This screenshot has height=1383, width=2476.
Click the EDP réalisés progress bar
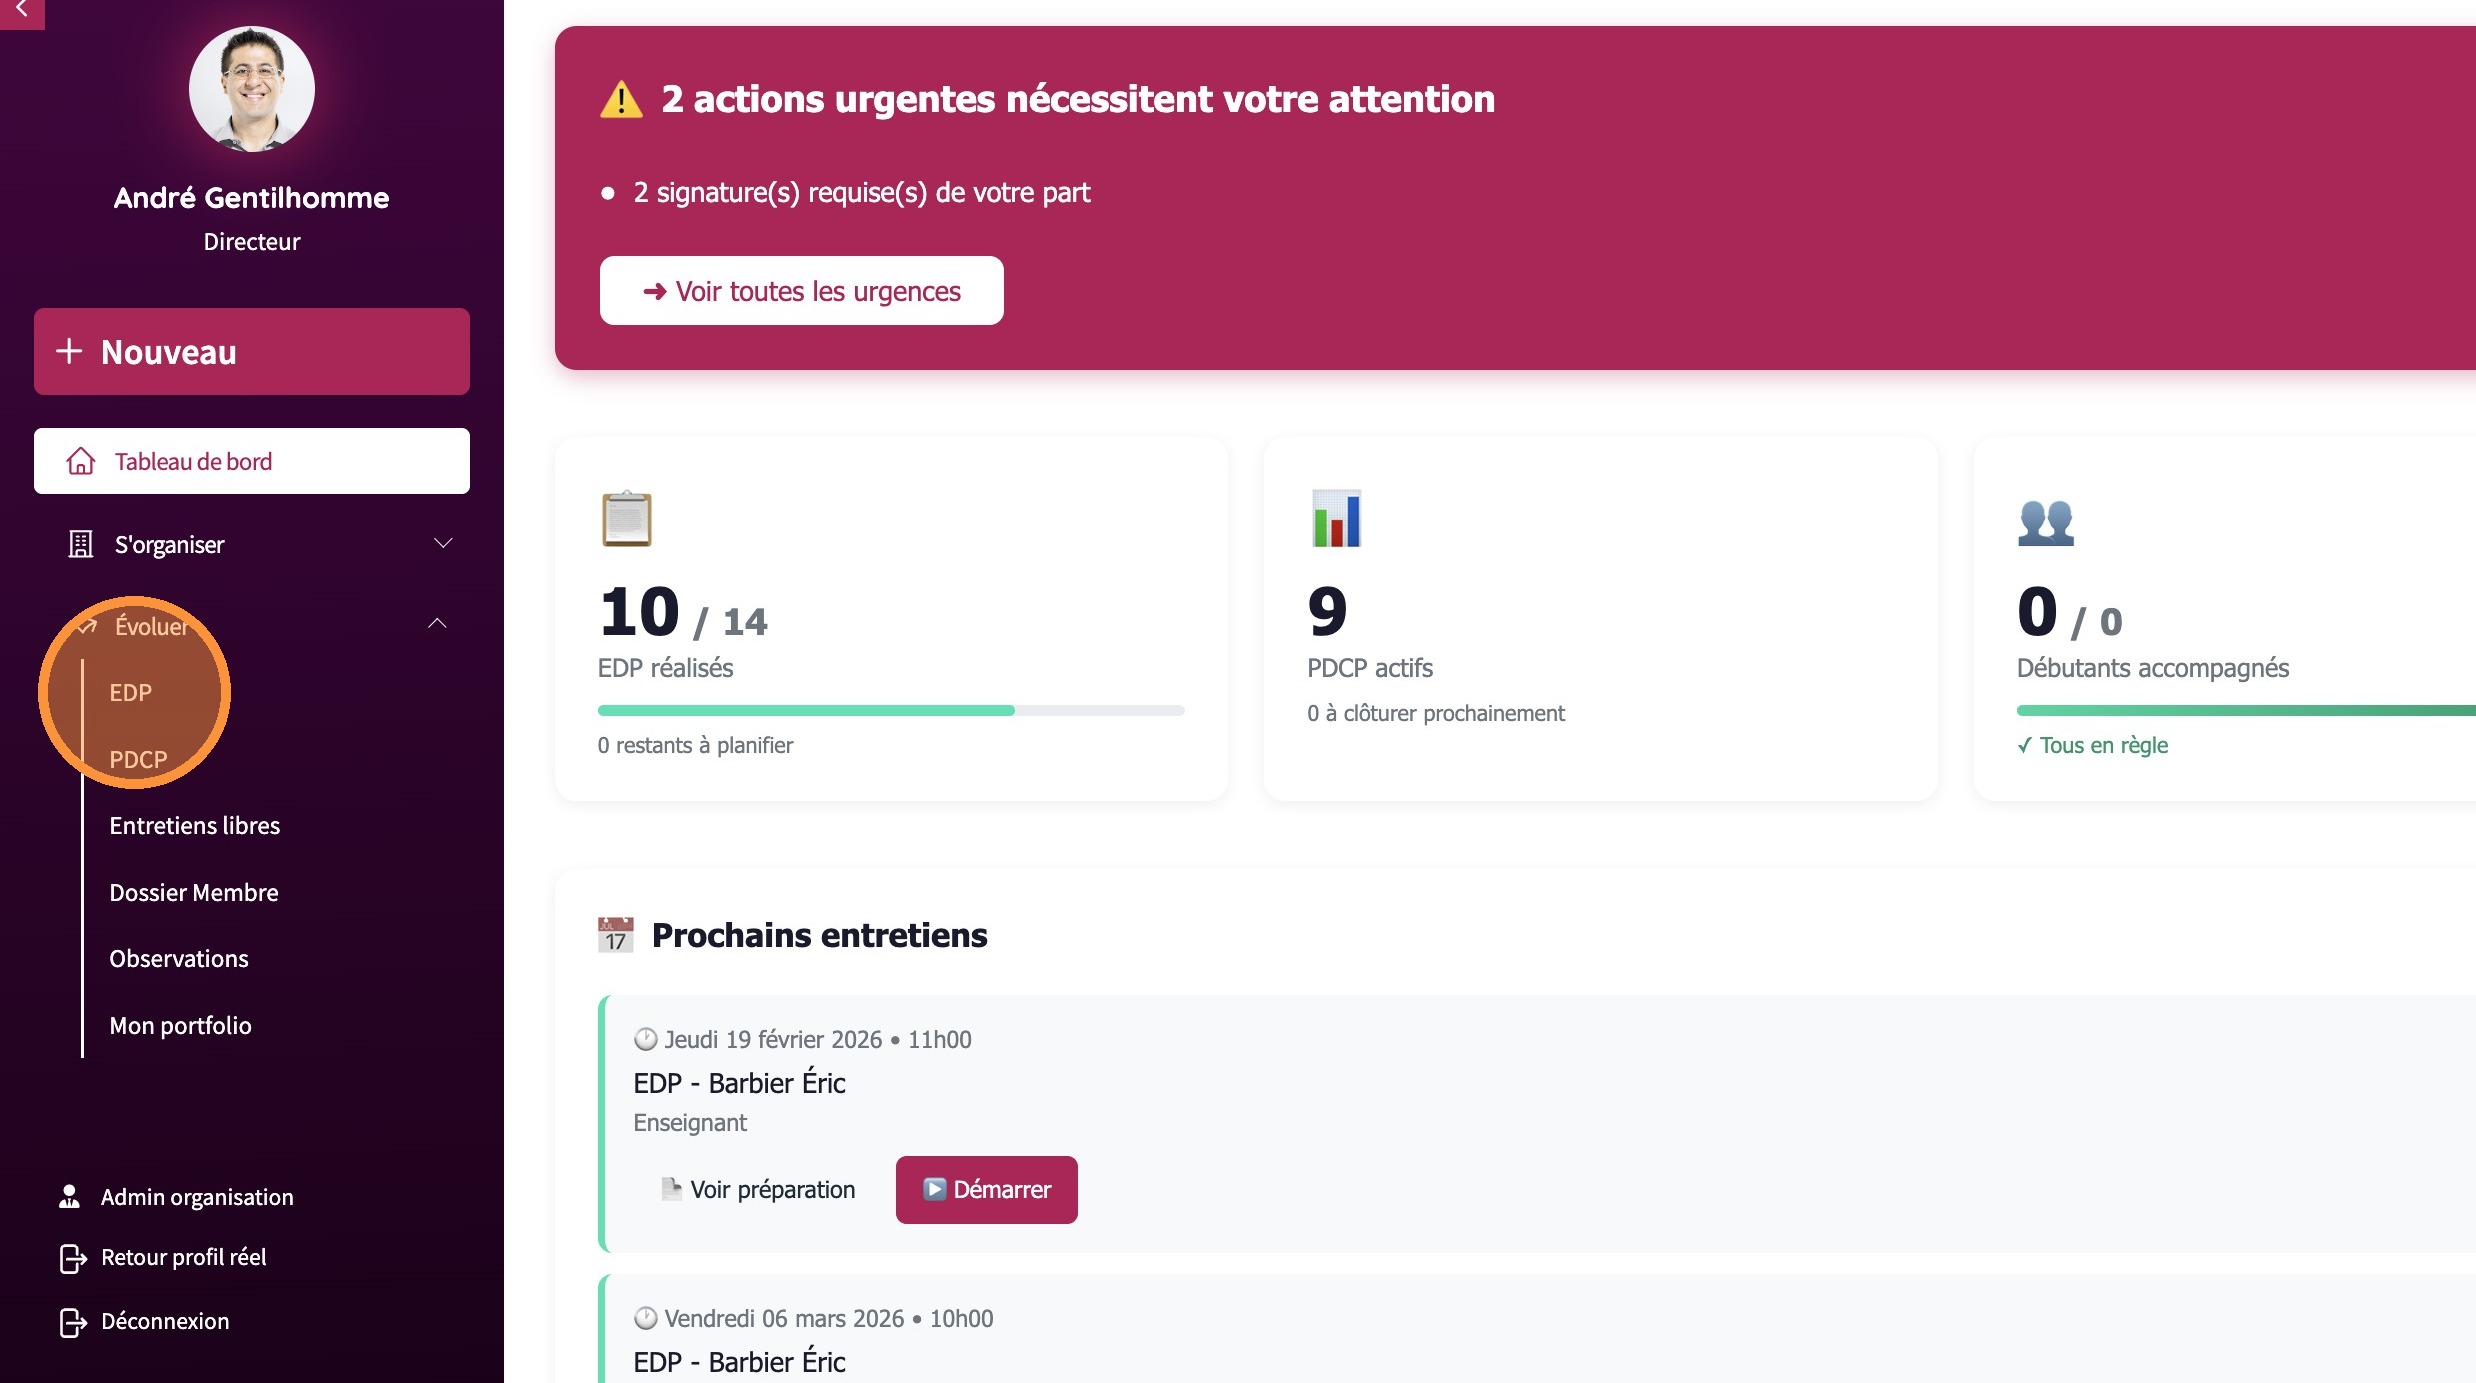tap(890, 711)
